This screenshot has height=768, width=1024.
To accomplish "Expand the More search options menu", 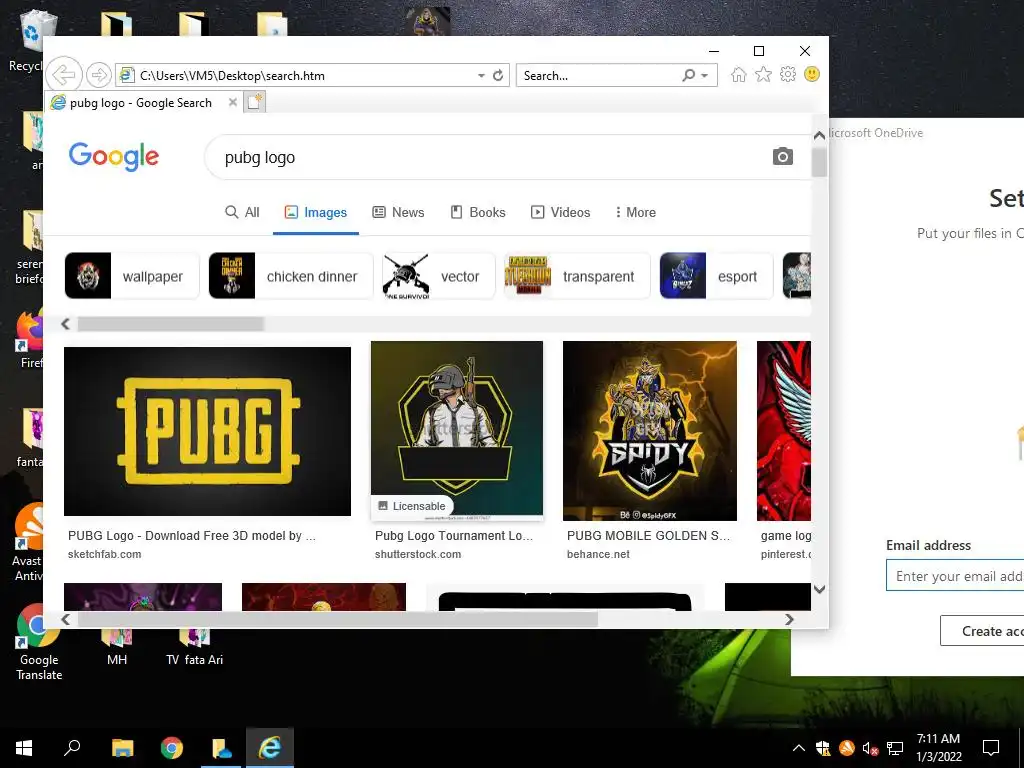I will 635,212.
